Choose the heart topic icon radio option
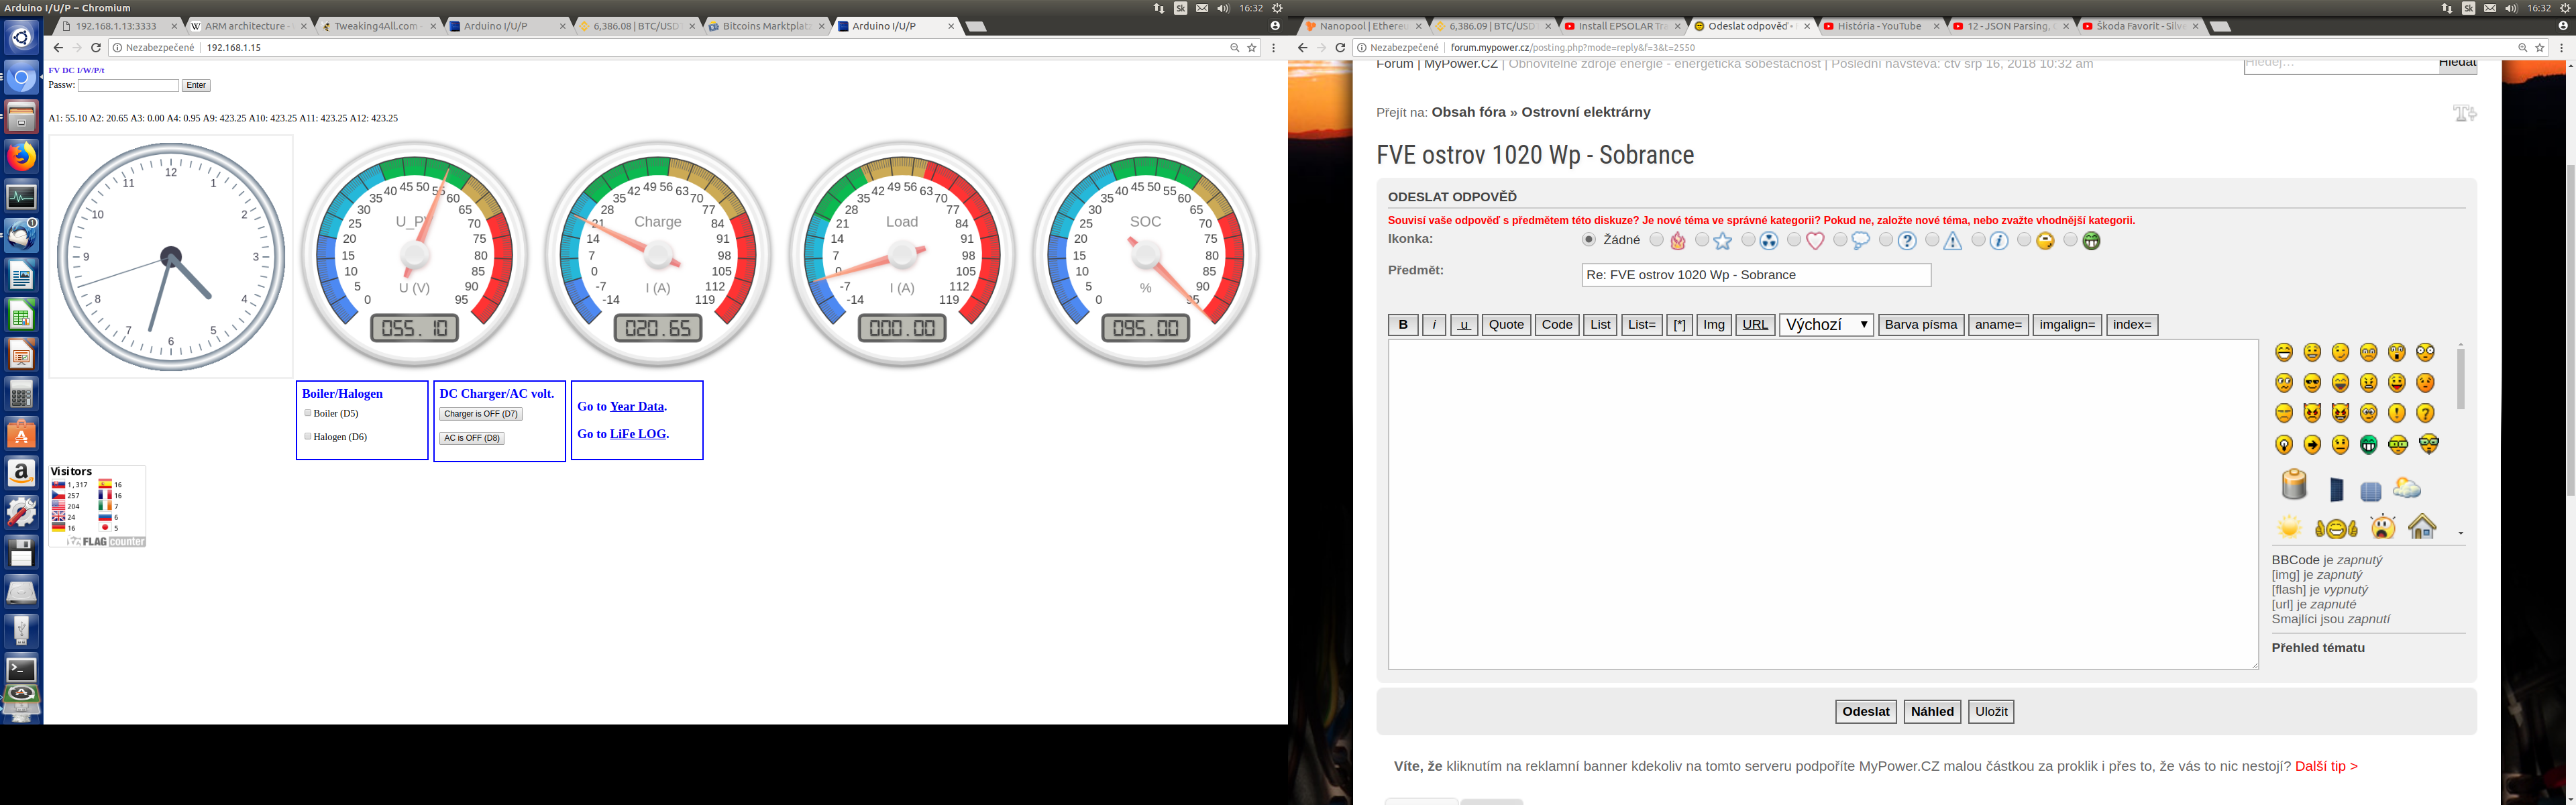2576x805 pixels. click(x=1794, y=240)
